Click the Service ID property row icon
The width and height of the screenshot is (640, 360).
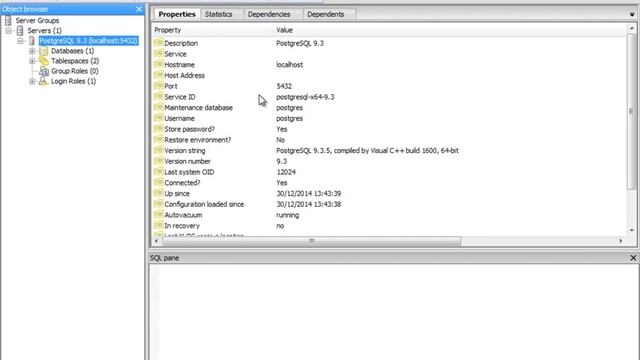pyautogui.click(x=158, y=97)
